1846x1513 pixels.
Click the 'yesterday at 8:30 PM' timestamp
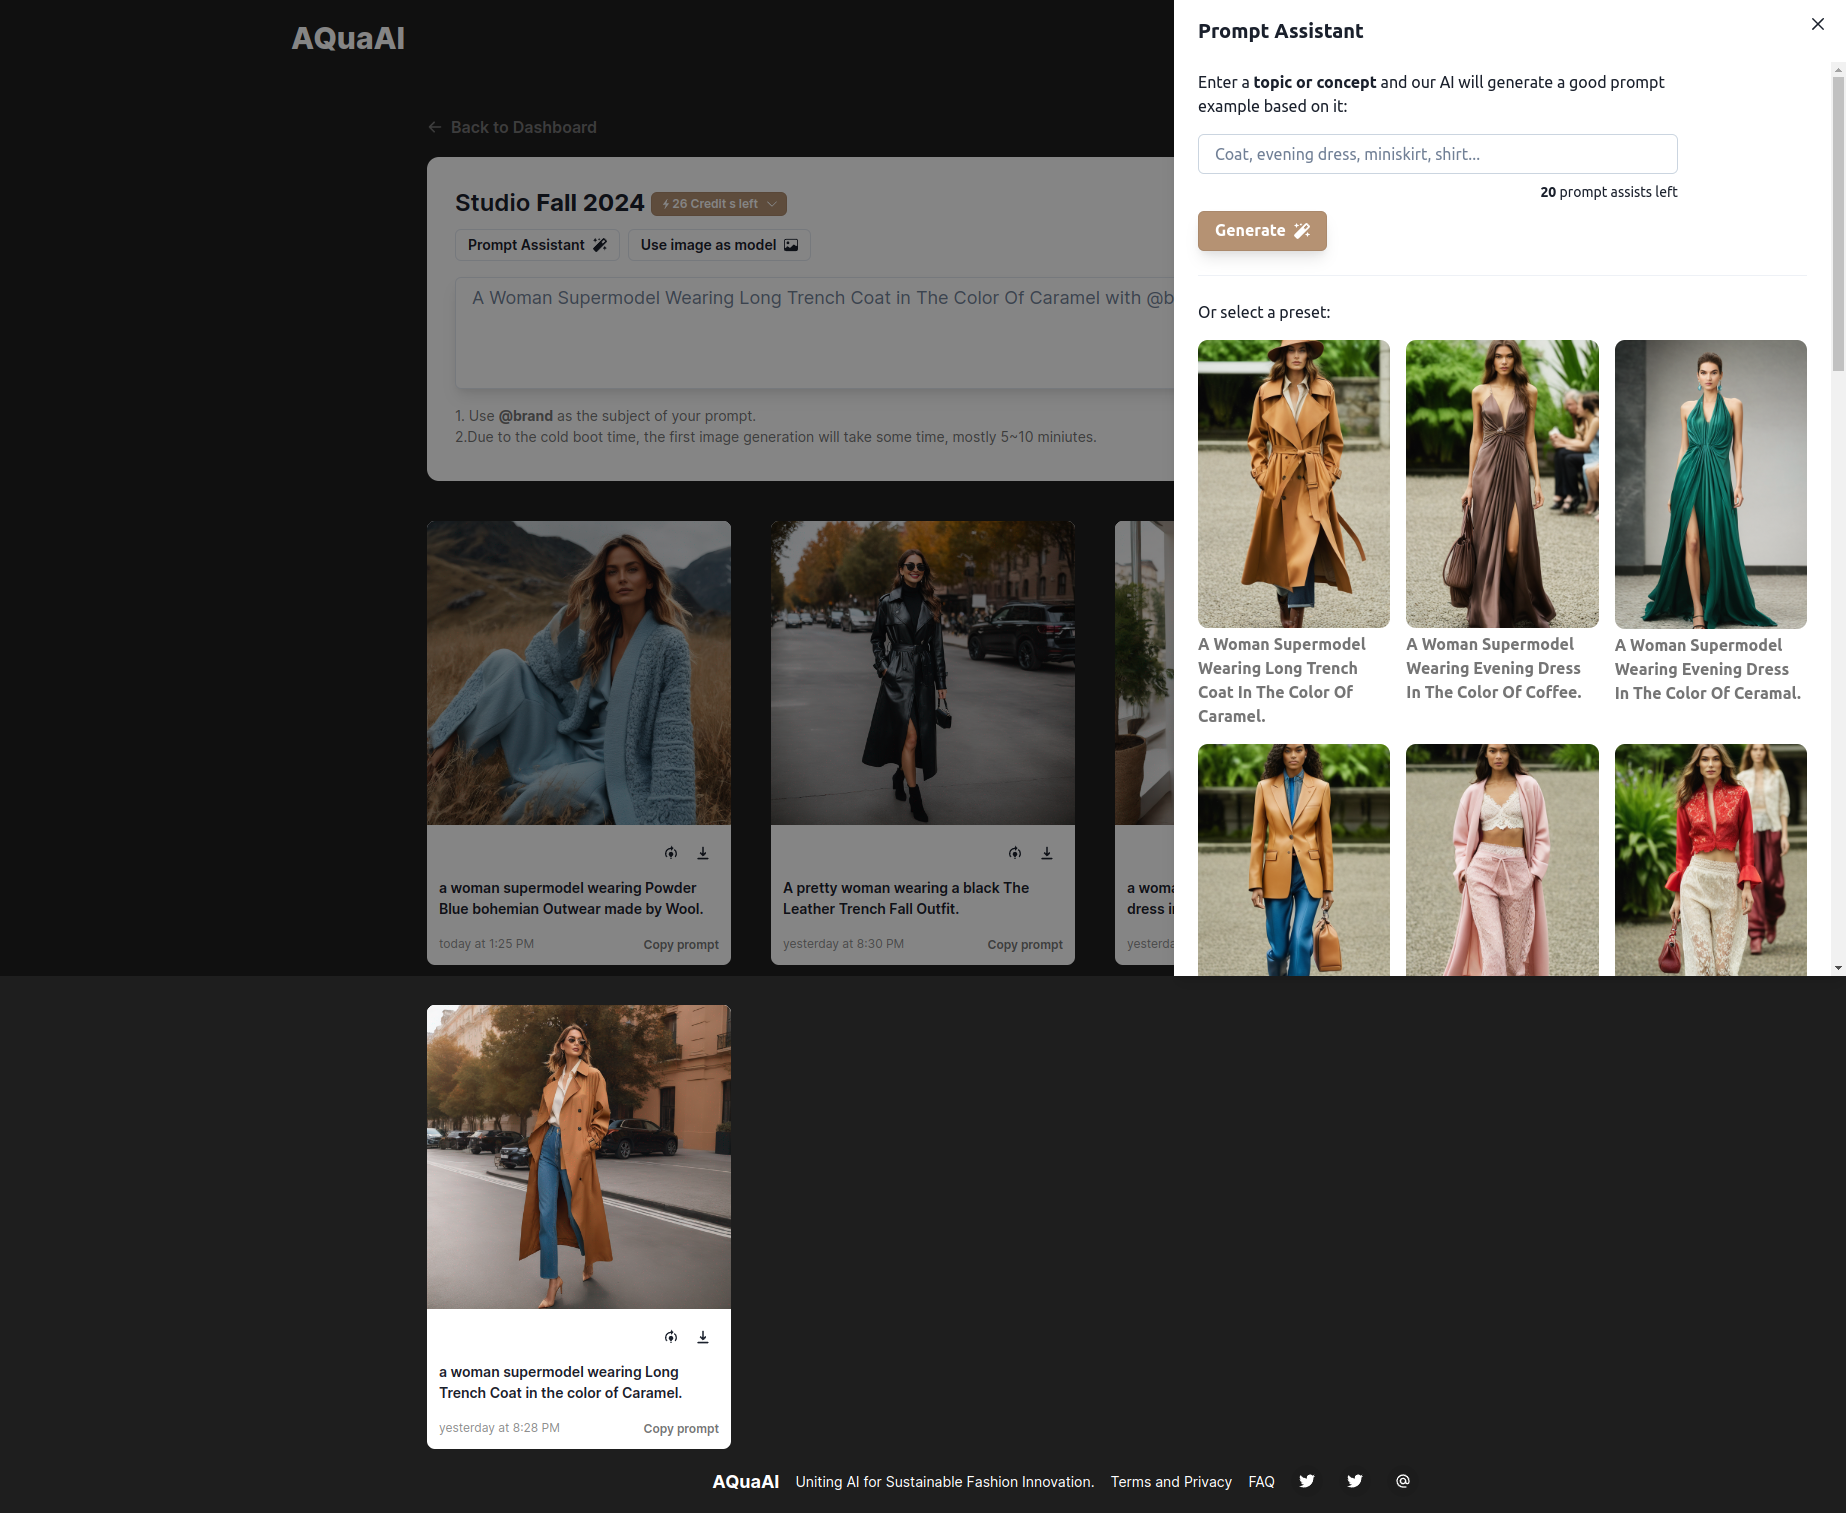[x=843, y=944]
